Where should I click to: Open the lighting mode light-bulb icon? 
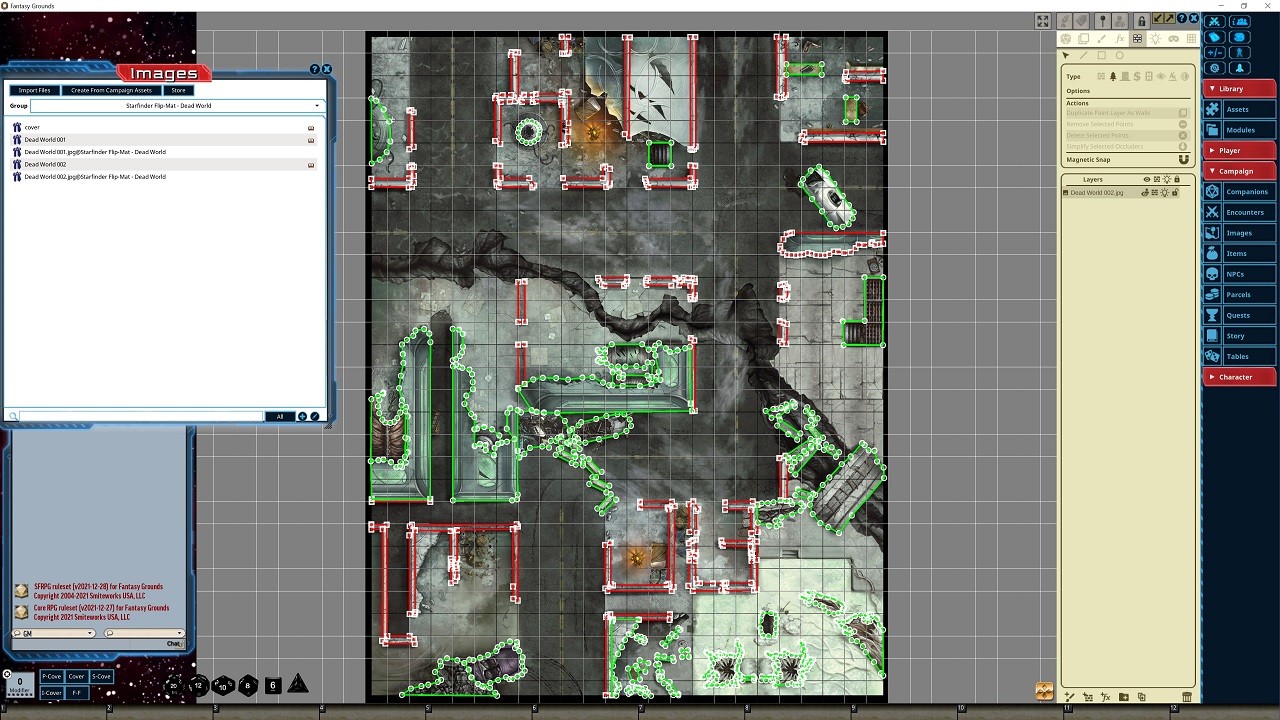[x=1156, y=39]
